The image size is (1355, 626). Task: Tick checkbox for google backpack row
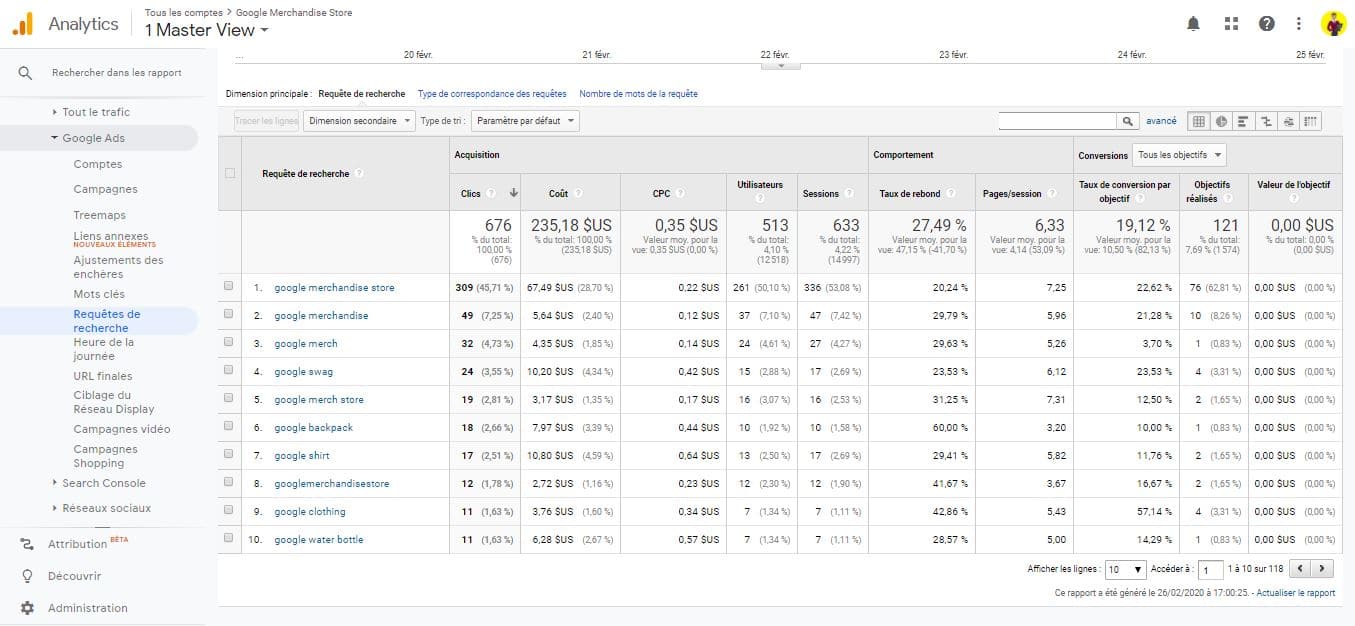point(229,427)
